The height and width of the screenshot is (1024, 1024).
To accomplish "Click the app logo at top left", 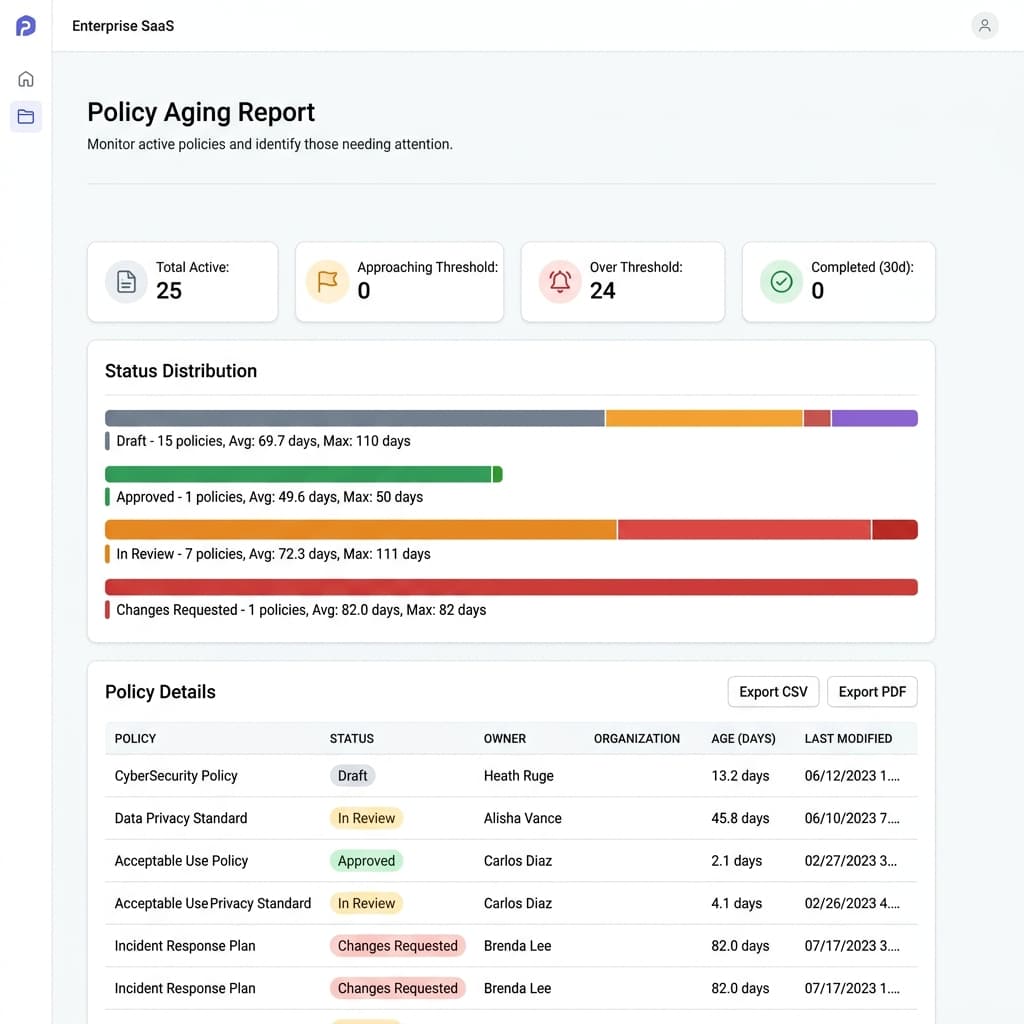I will pyautogui.click(x=25, y=25).
